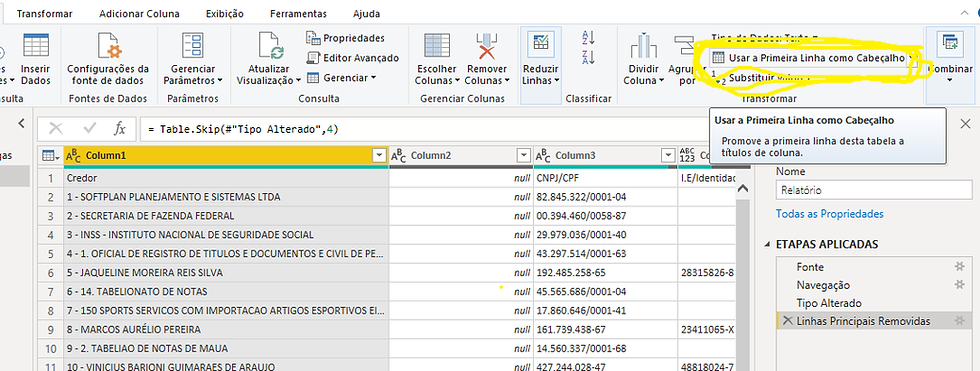Open the Adicionar Coluna tab
The image size is (980, 371).
pyautogui.click(x=139, y=13)
